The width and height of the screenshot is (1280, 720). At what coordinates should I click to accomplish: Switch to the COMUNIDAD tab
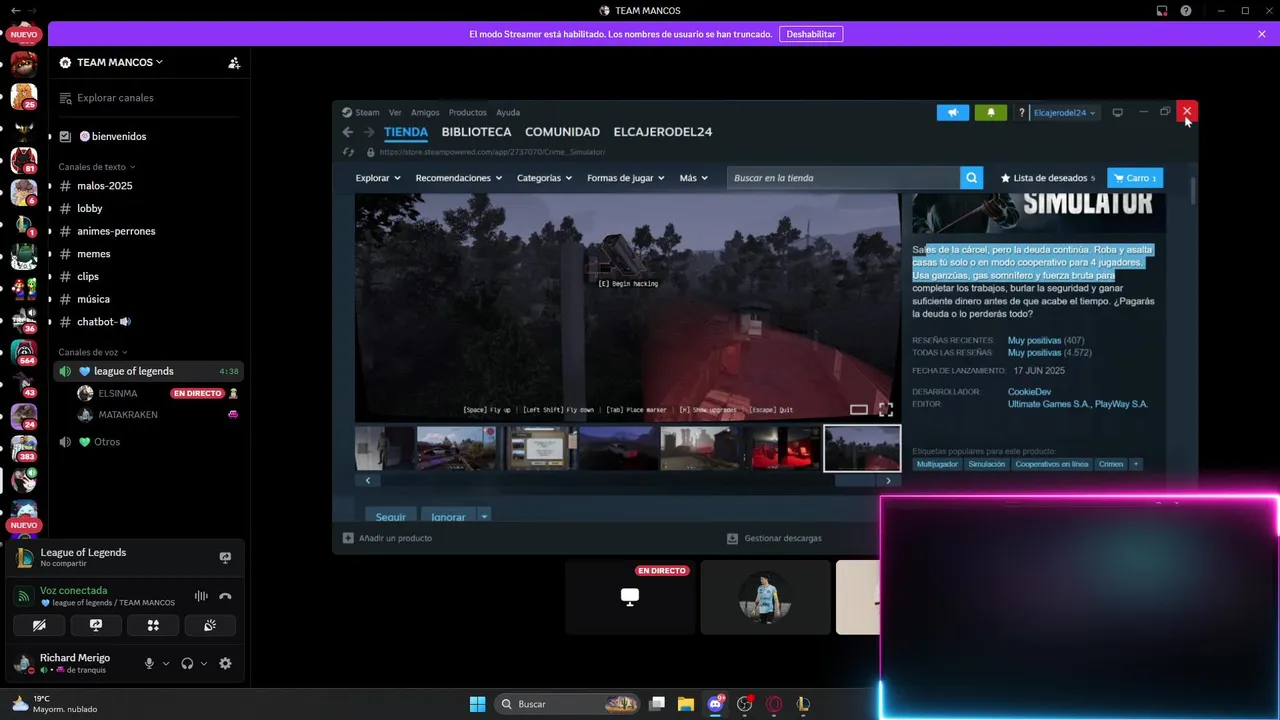point(562,132)
